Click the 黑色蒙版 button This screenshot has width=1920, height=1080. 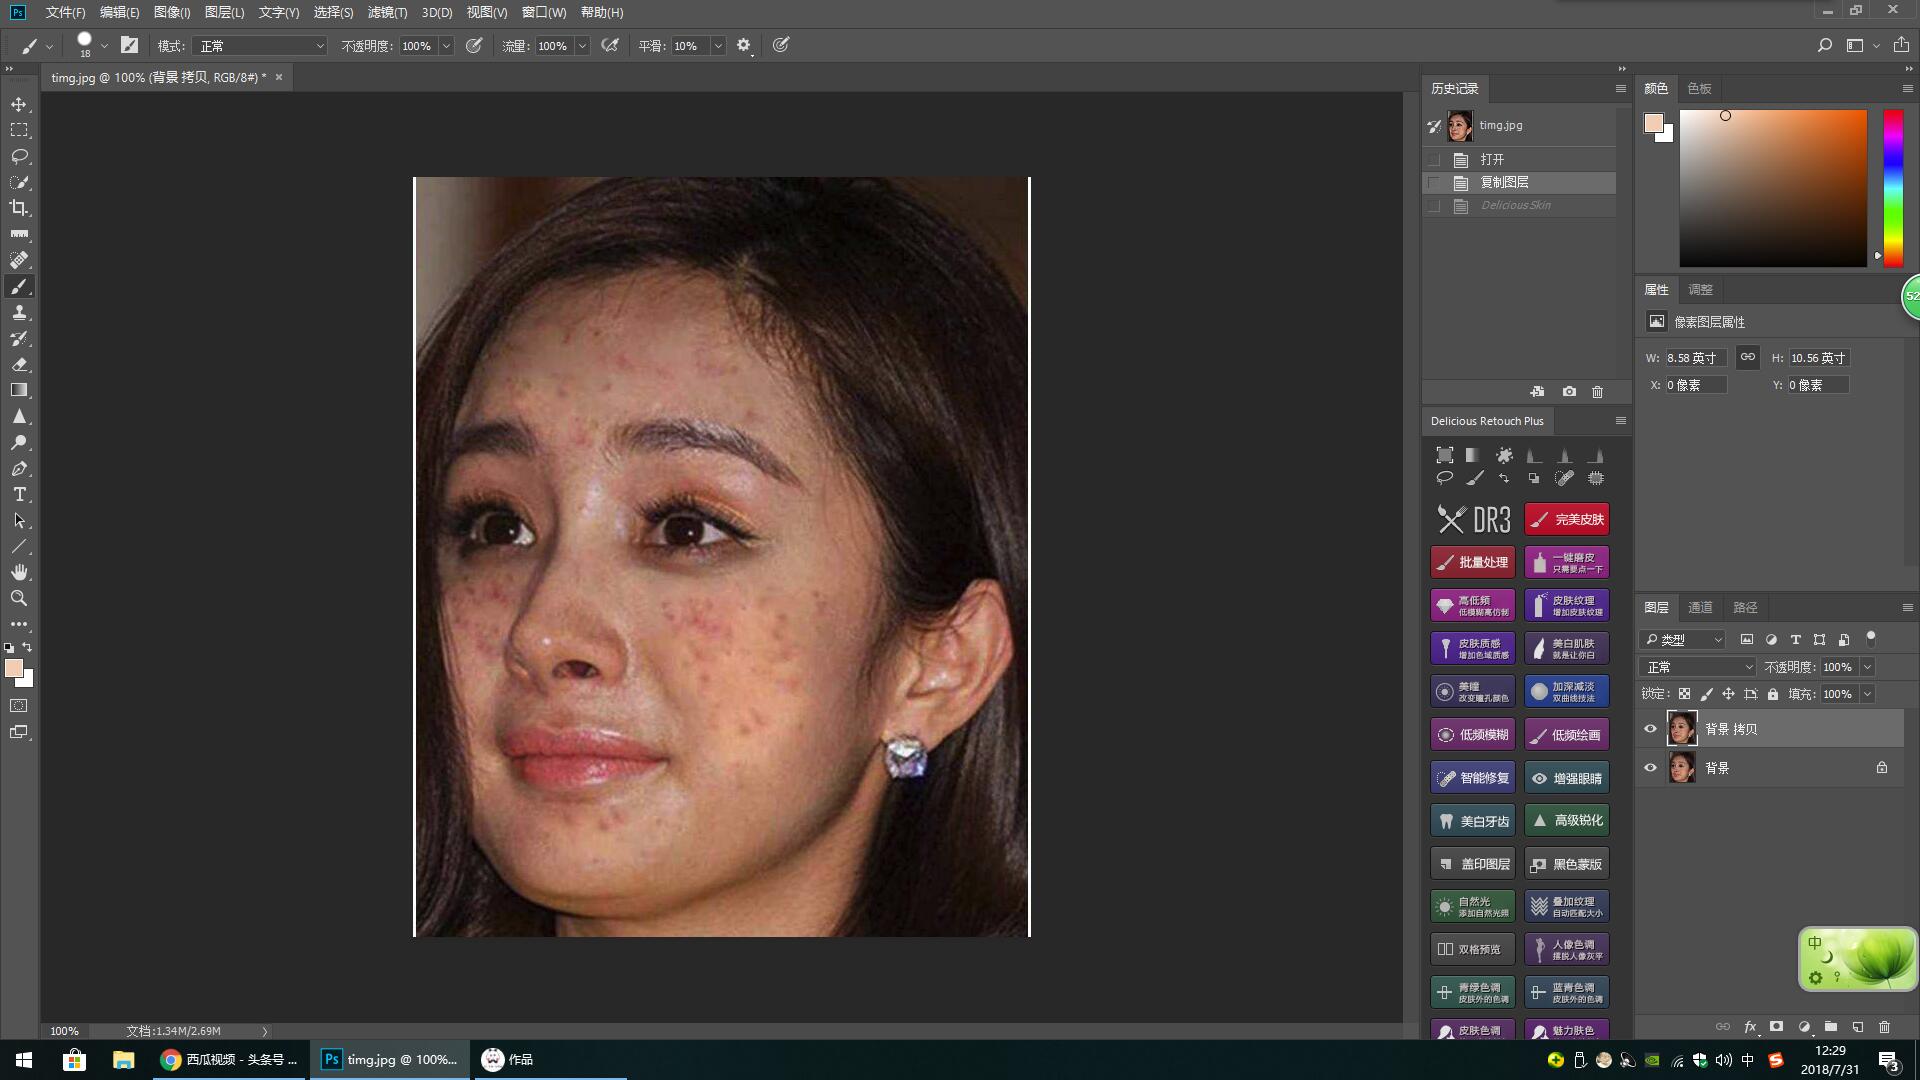coord(1567,864)
